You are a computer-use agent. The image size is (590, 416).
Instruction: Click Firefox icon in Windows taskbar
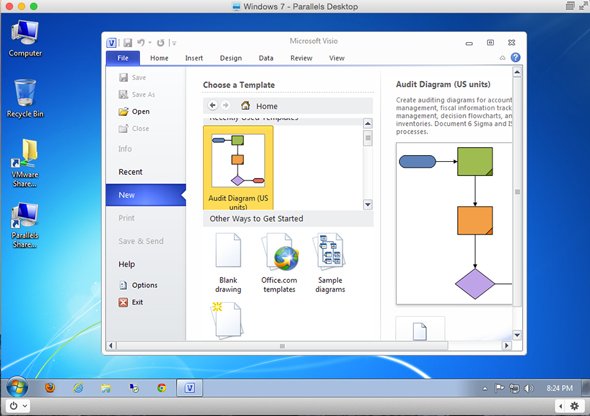(x=50, y=387)
